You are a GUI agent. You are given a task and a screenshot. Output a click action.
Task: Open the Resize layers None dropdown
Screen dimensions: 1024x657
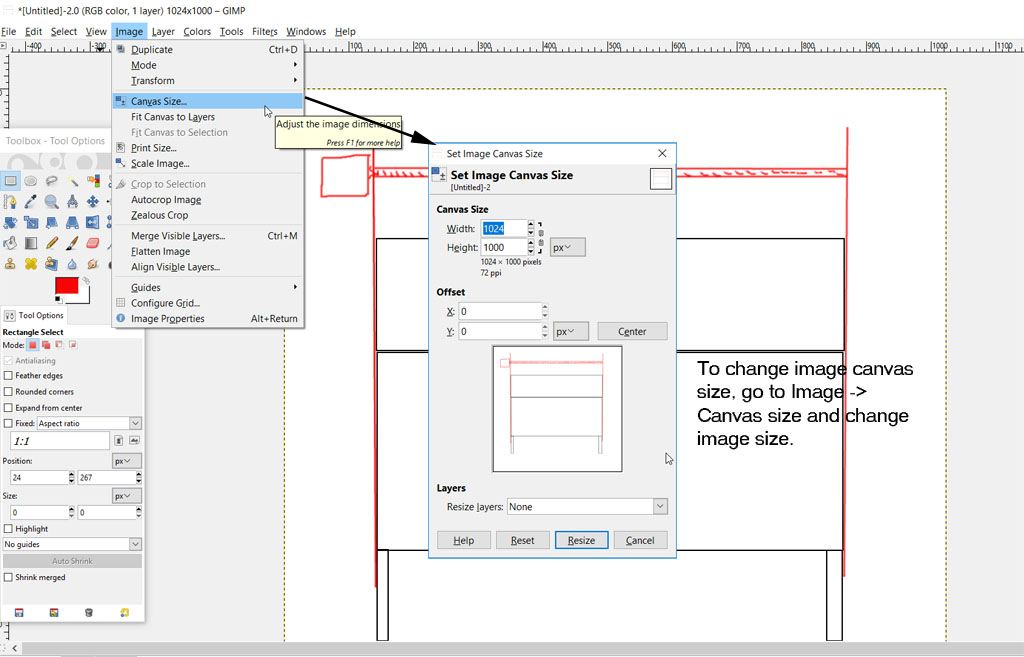[x=588, y=507]
